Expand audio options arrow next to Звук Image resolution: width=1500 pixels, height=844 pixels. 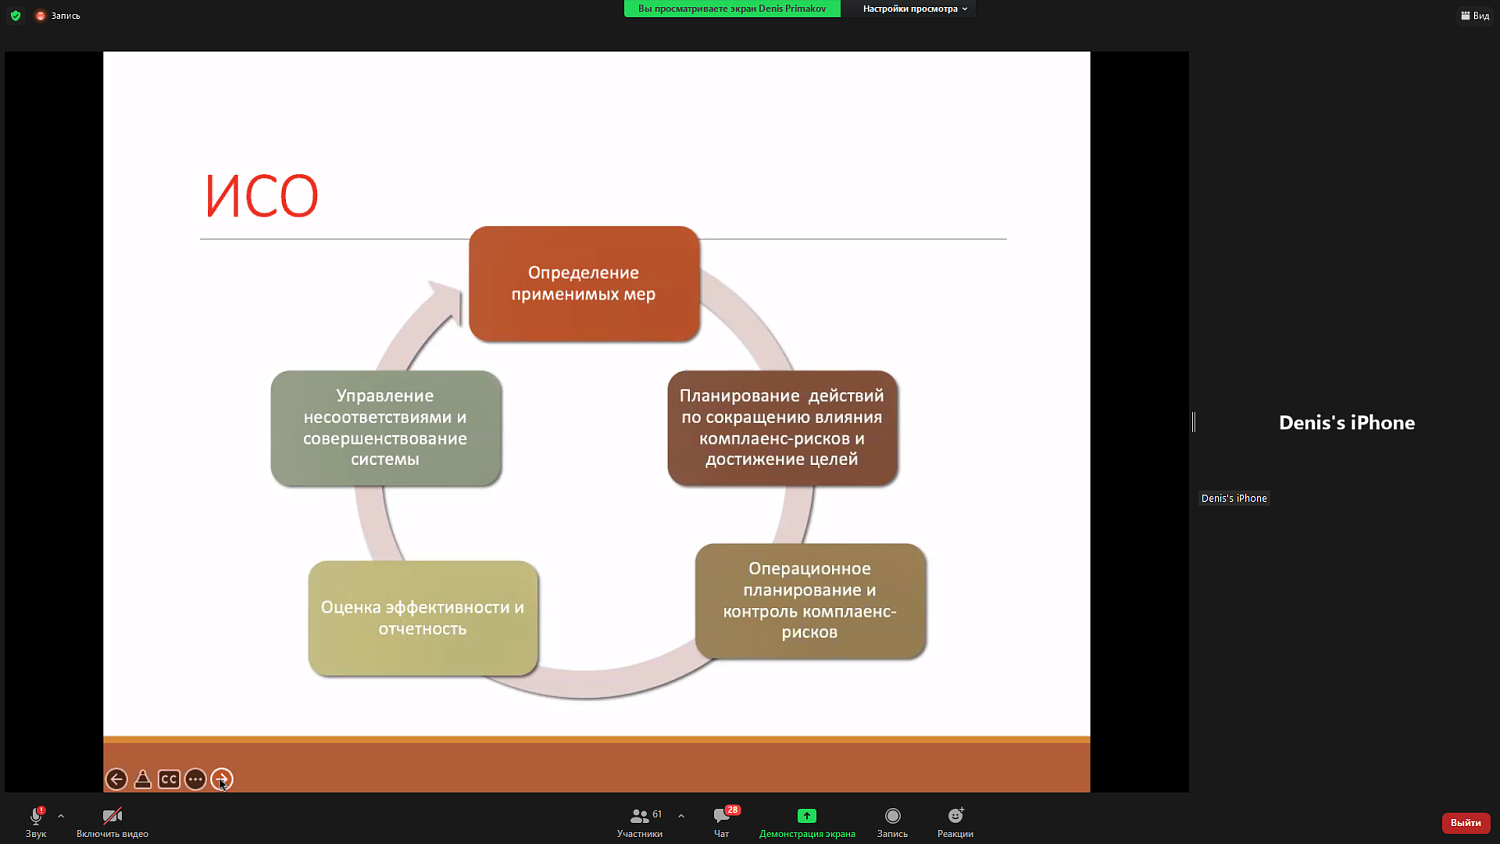[x=61, y=816]
